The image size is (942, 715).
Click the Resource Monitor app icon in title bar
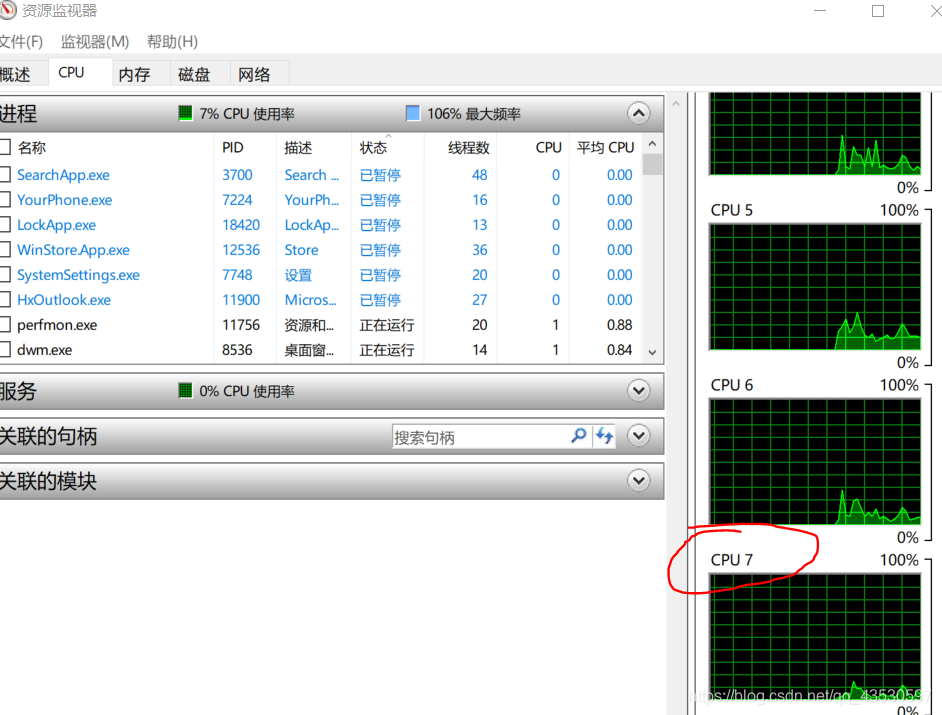coord(7,10)
